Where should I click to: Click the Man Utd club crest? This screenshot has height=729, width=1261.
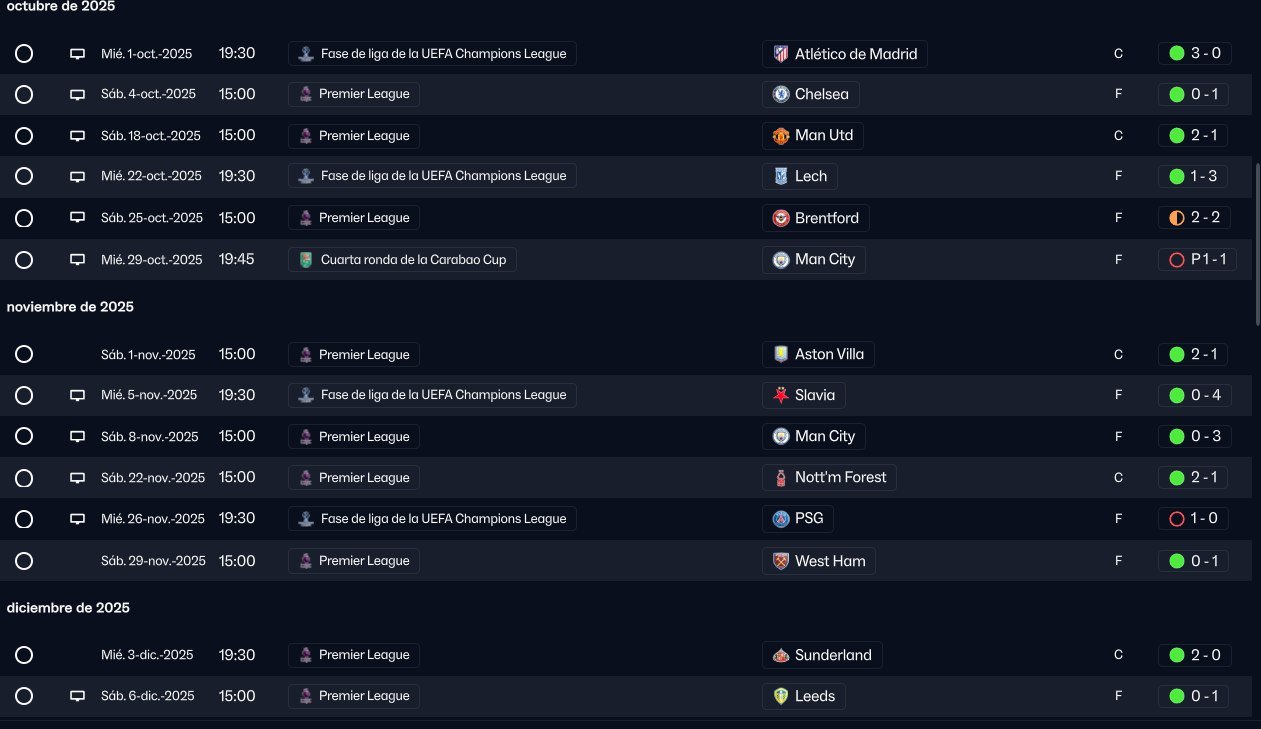click(780, 136)
